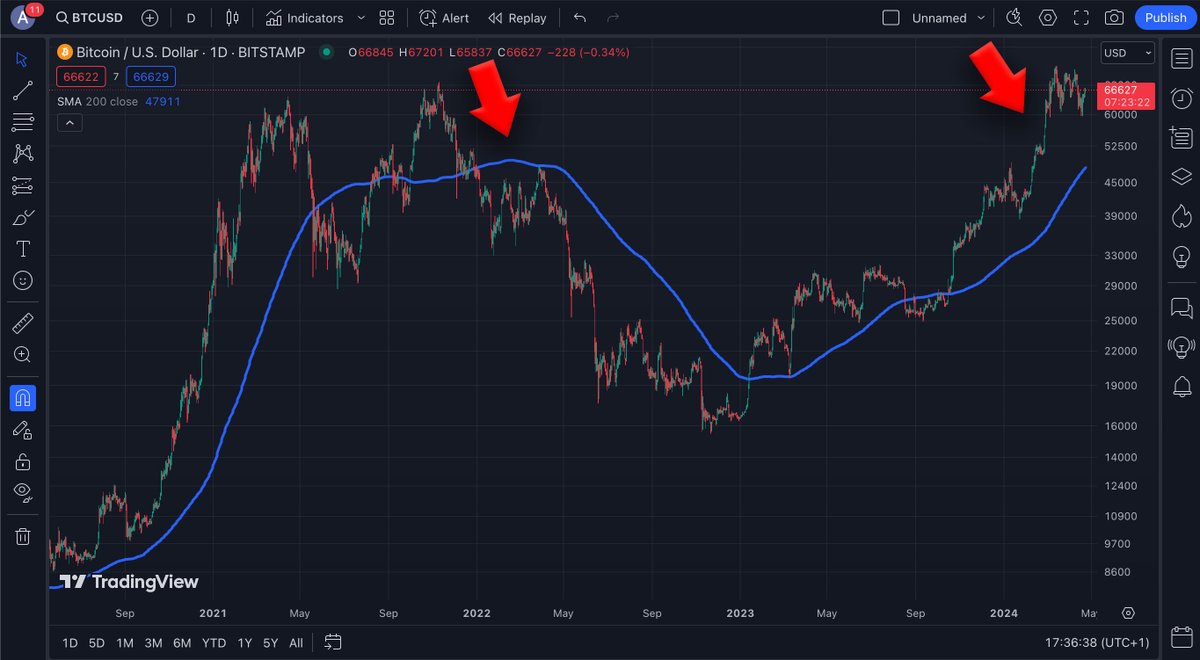Take a chart snapshot
Screen dimensions: 1200x660
pos(1113,18)
